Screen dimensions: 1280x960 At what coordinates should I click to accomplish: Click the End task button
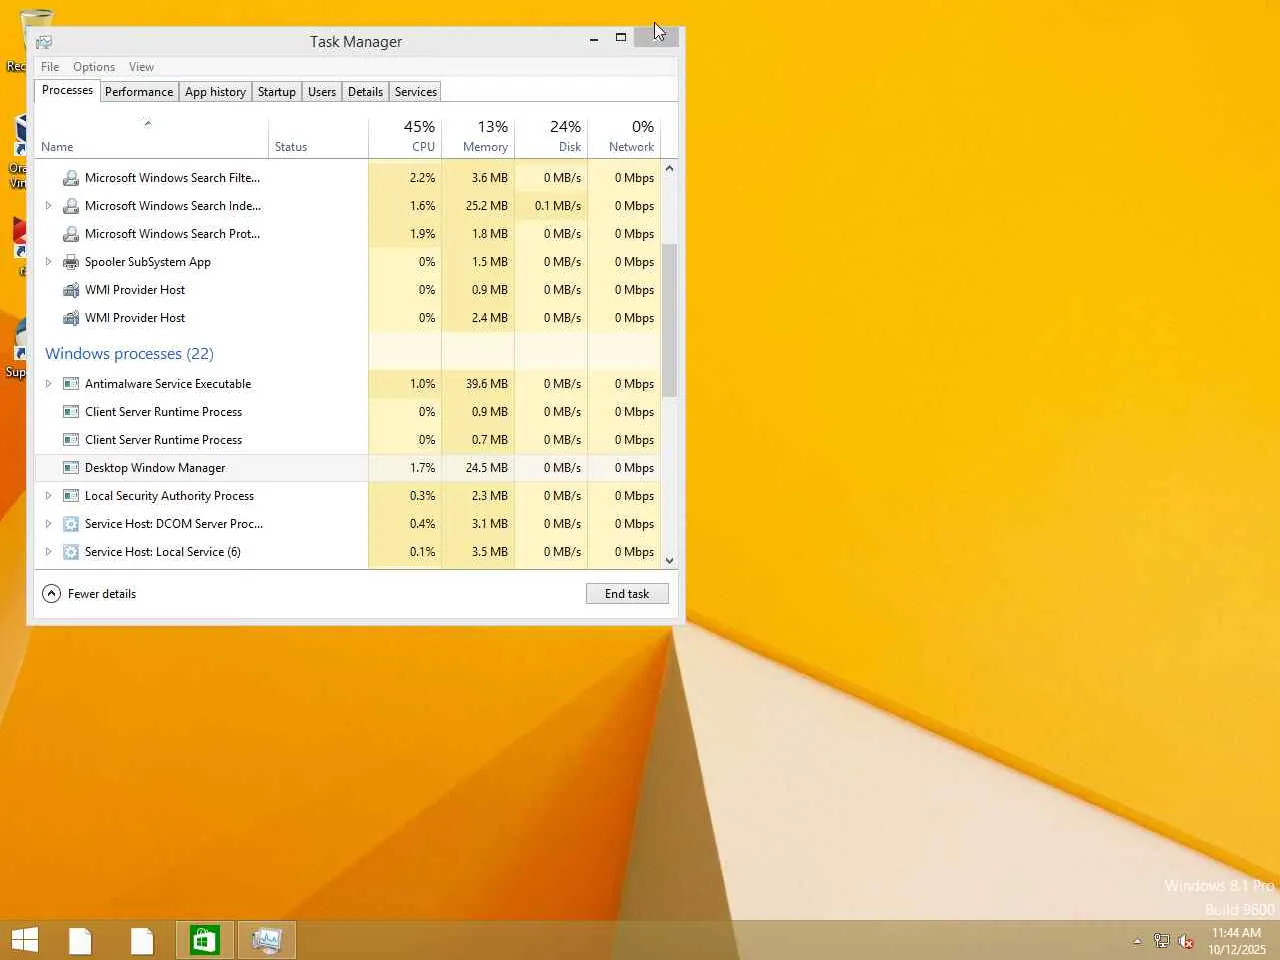pos(627,594)
